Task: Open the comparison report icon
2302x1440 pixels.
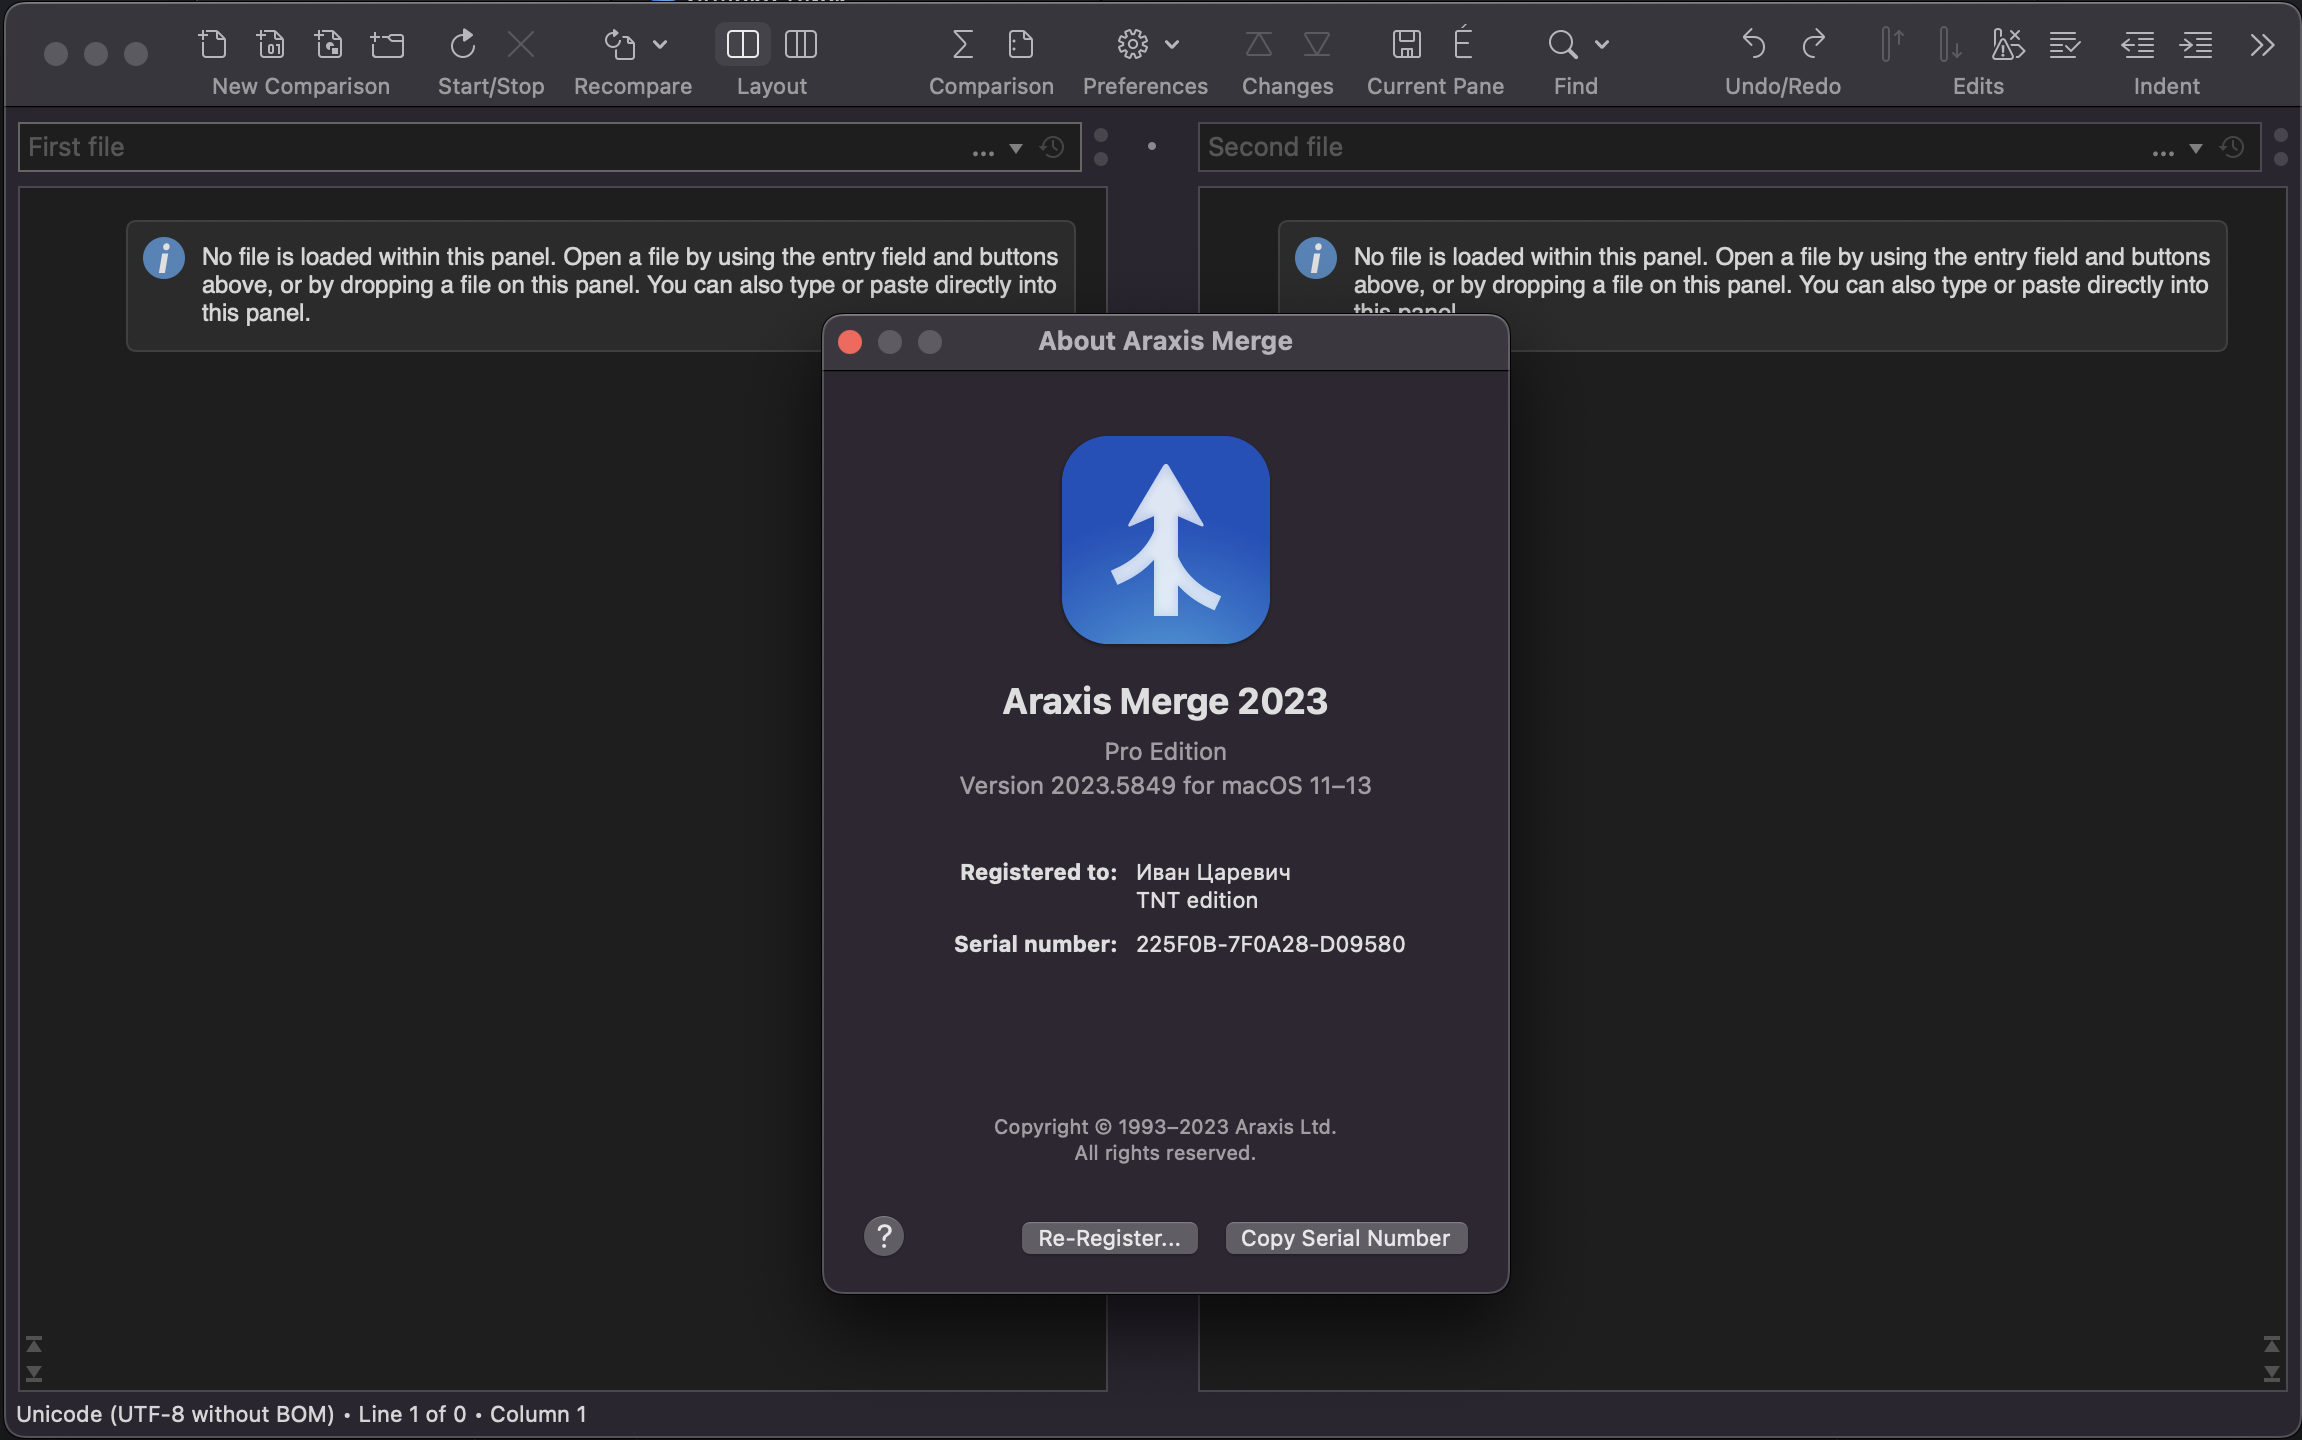Action: tap(1021, 44)
